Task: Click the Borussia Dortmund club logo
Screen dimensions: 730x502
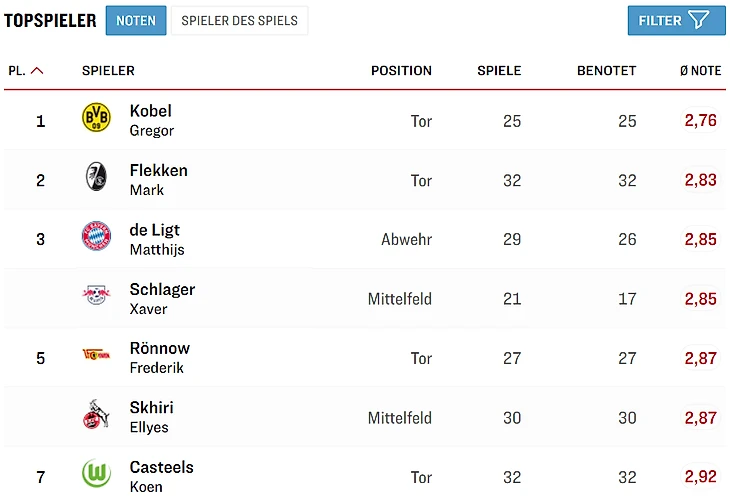Action: (96, 119)
